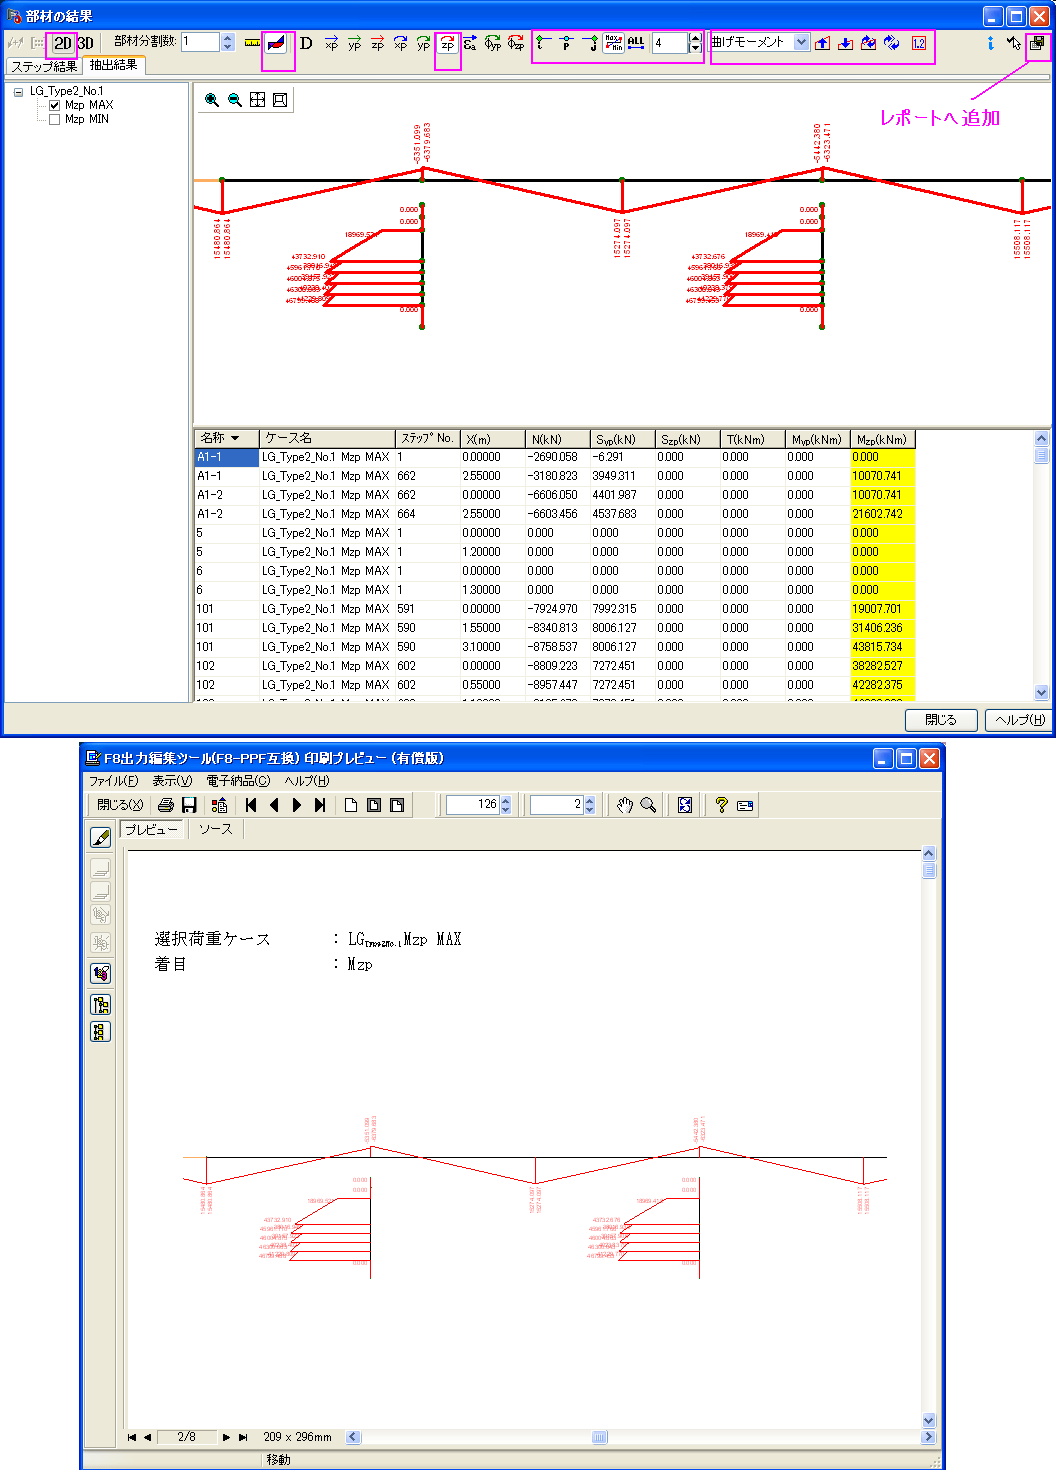Check the Mzp MIN checkbox

(x=55, y=119)
